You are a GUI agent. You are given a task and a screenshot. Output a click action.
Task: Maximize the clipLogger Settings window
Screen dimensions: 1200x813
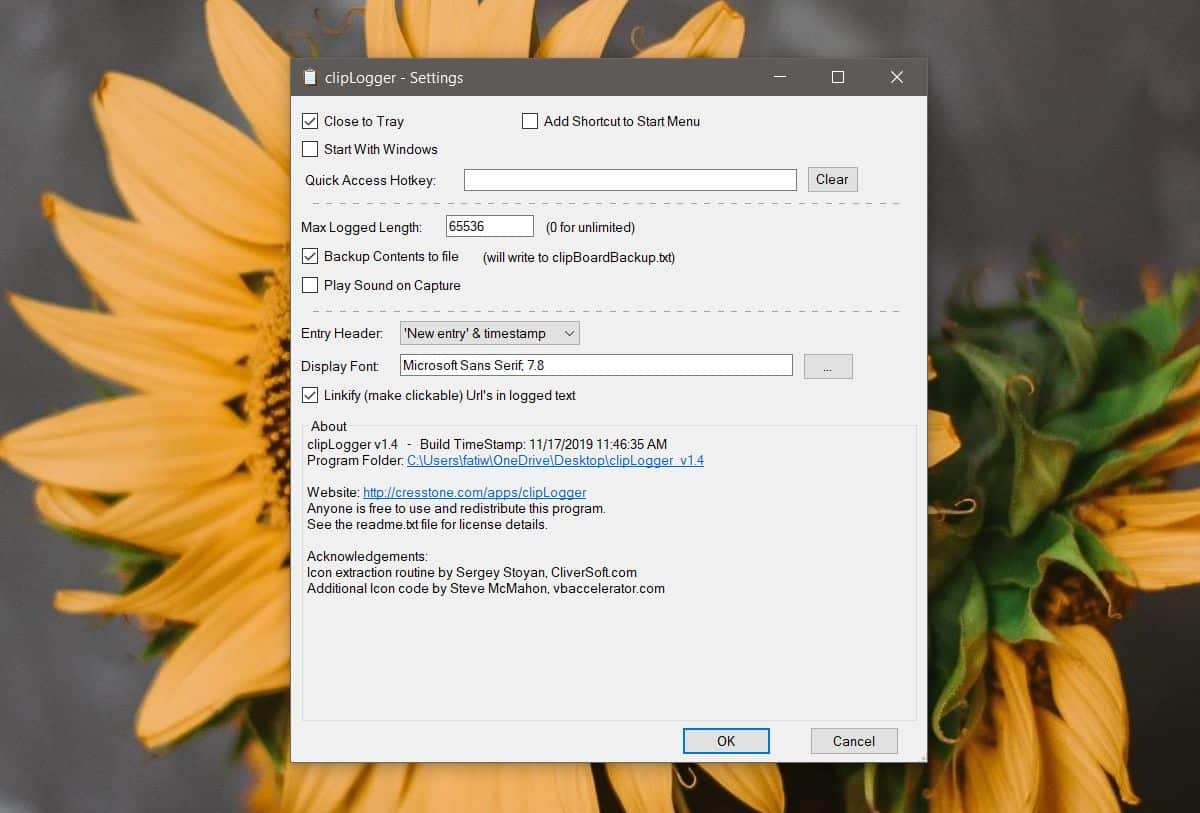(838, 77)
